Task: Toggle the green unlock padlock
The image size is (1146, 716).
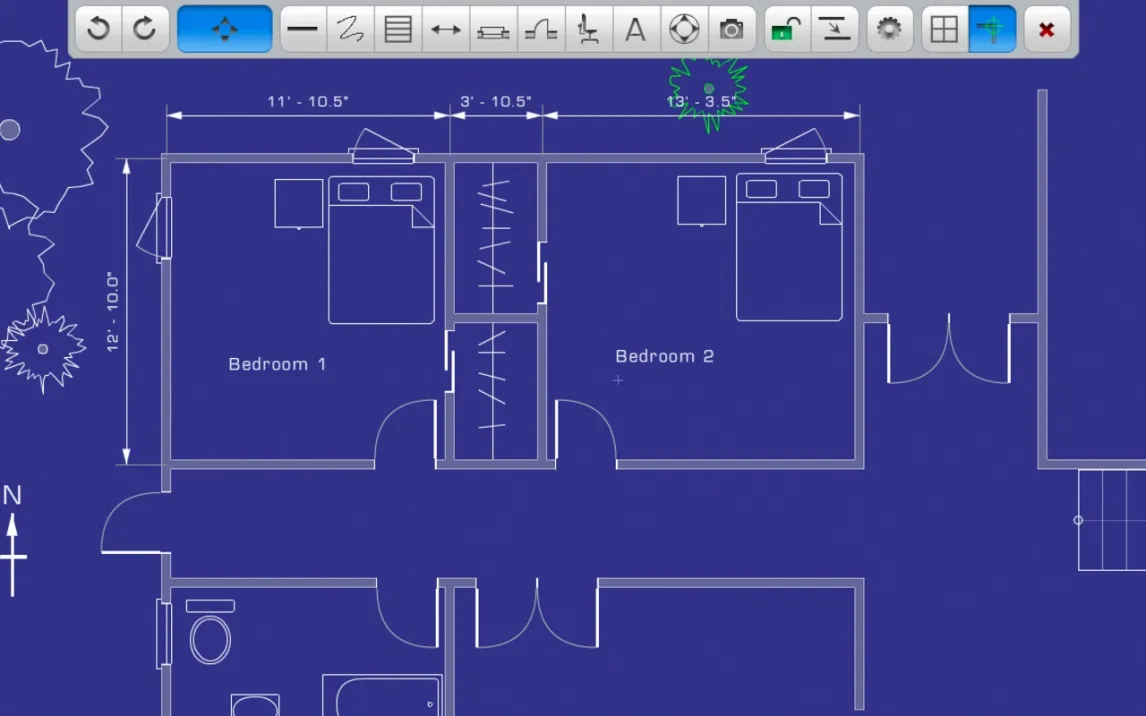Action: (x=787, y=29)
